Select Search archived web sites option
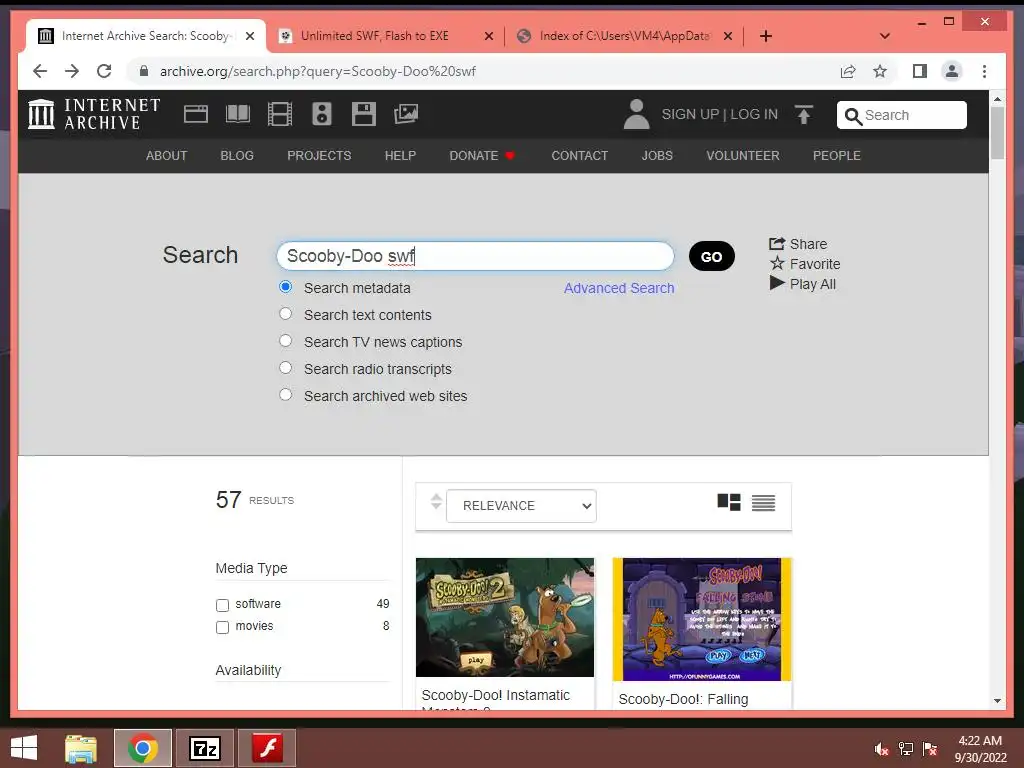This screenshot has width=1024, height=768. pyautogui.click(x=285, y=395)
